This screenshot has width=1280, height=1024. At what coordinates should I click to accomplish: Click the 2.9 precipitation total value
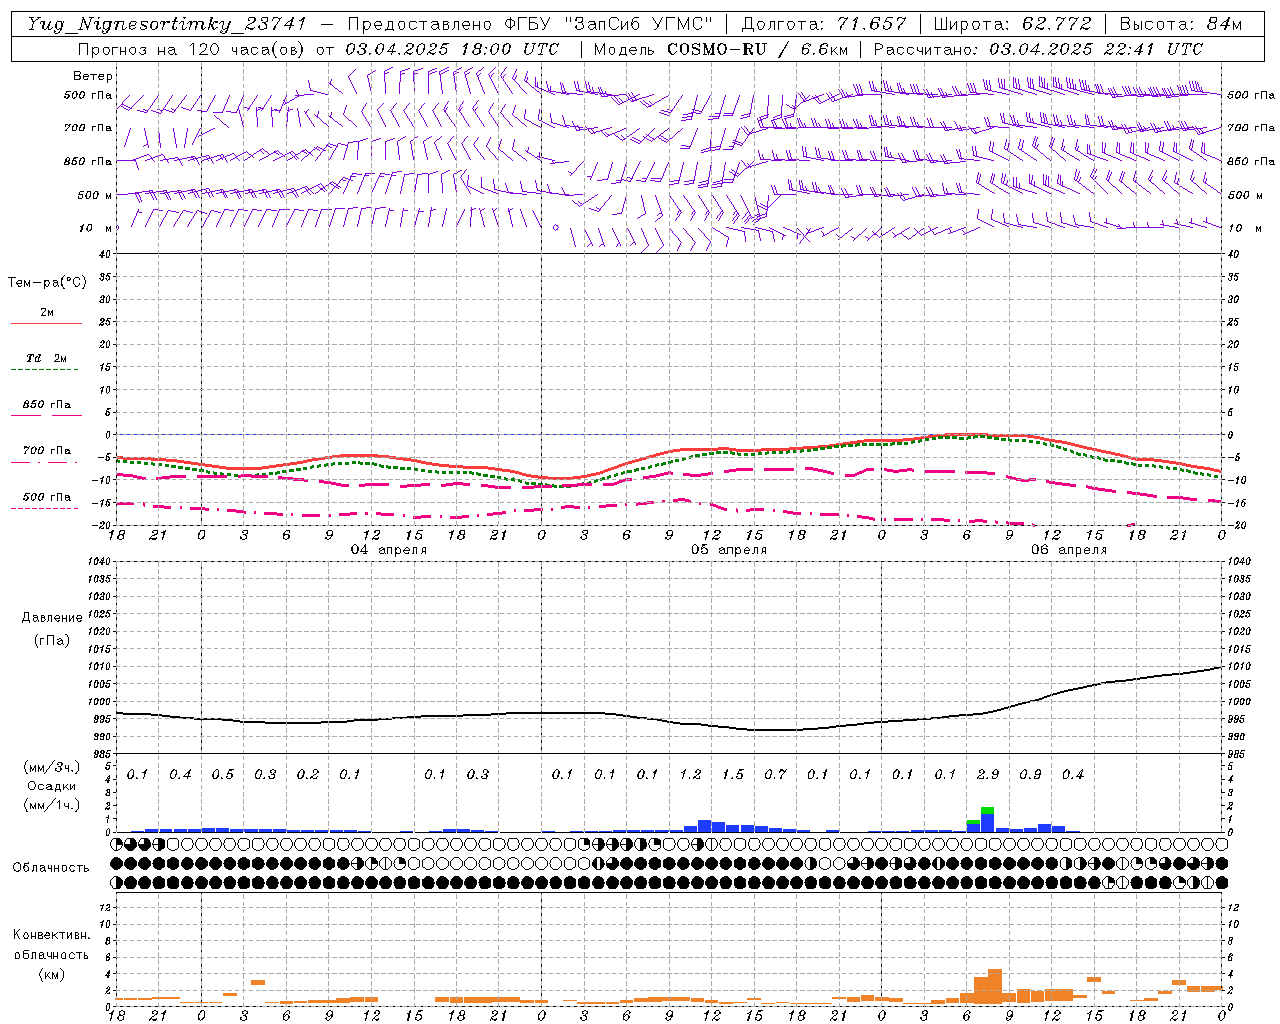988,774
